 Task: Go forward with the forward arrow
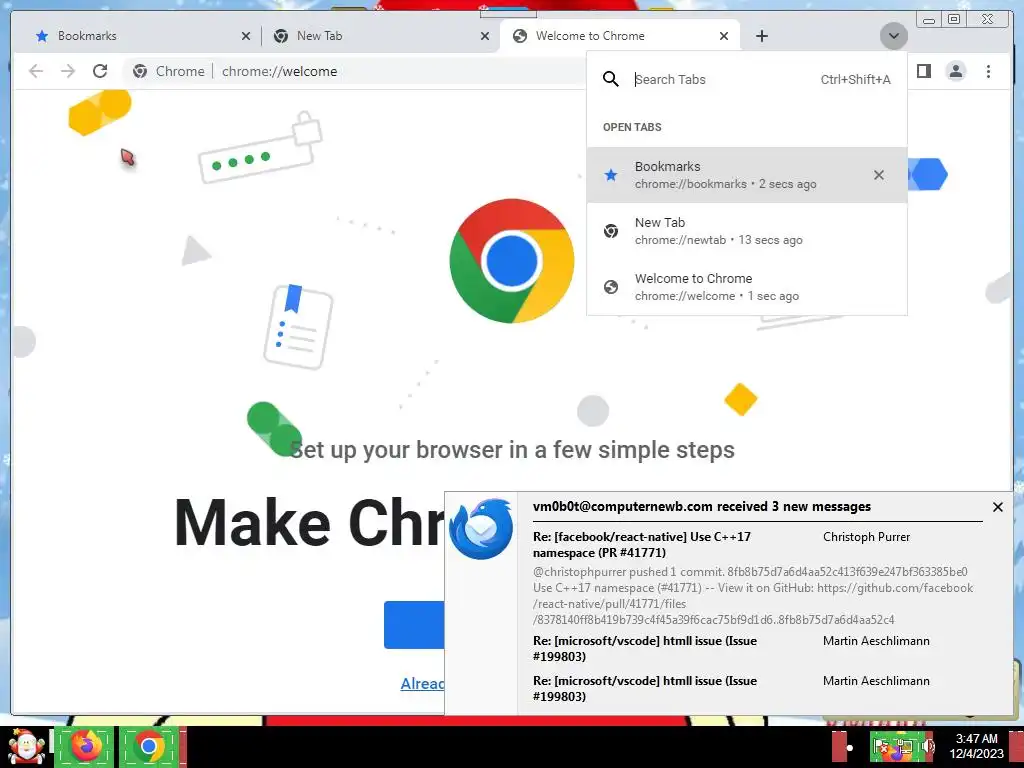click(x=68, y=71)
